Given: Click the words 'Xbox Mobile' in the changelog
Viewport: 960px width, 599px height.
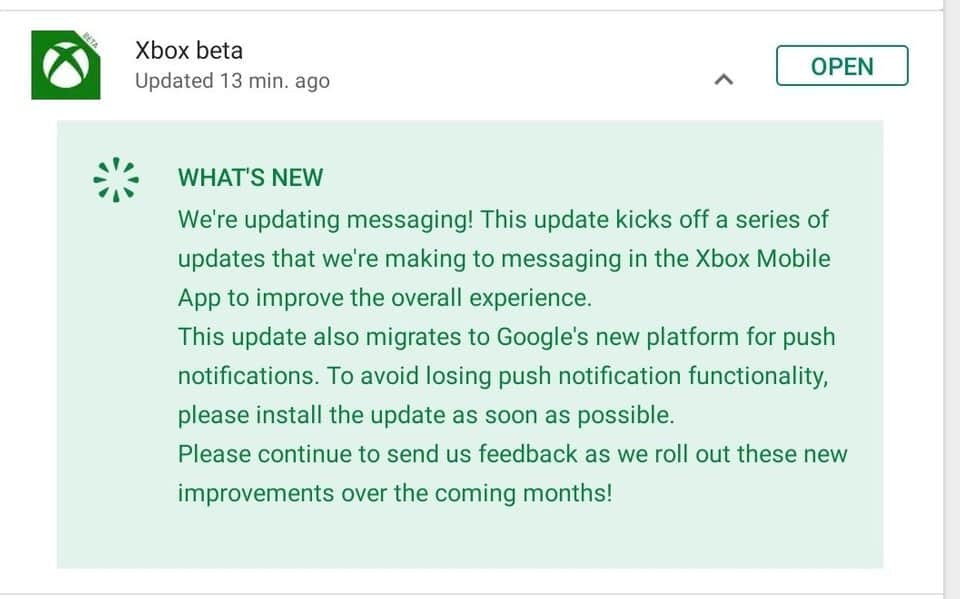Looking at the screenshot, I should [x=762, y=258].
